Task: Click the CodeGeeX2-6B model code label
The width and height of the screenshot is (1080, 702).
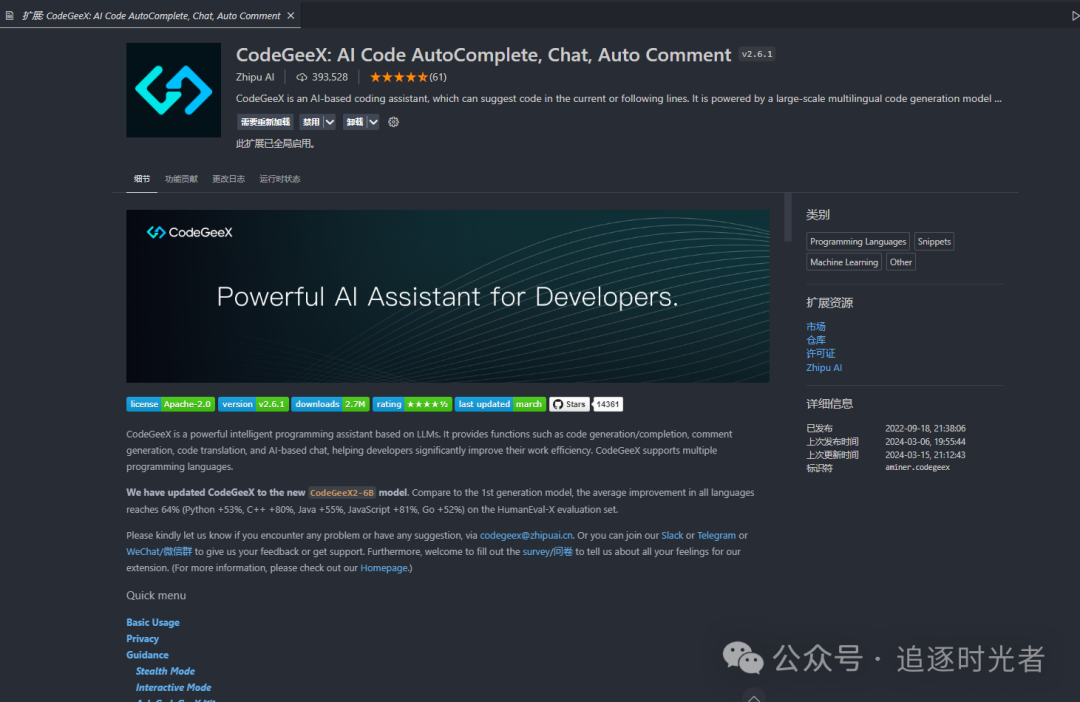Action: coord(342,493)
